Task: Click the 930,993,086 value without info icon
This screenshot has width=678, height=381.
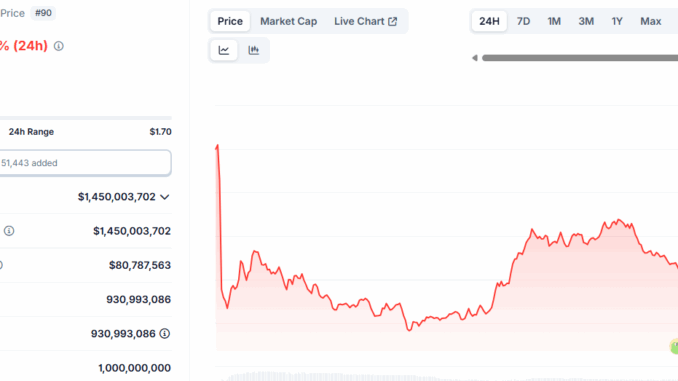Action: pyautogui.click(x=138, y=299)
